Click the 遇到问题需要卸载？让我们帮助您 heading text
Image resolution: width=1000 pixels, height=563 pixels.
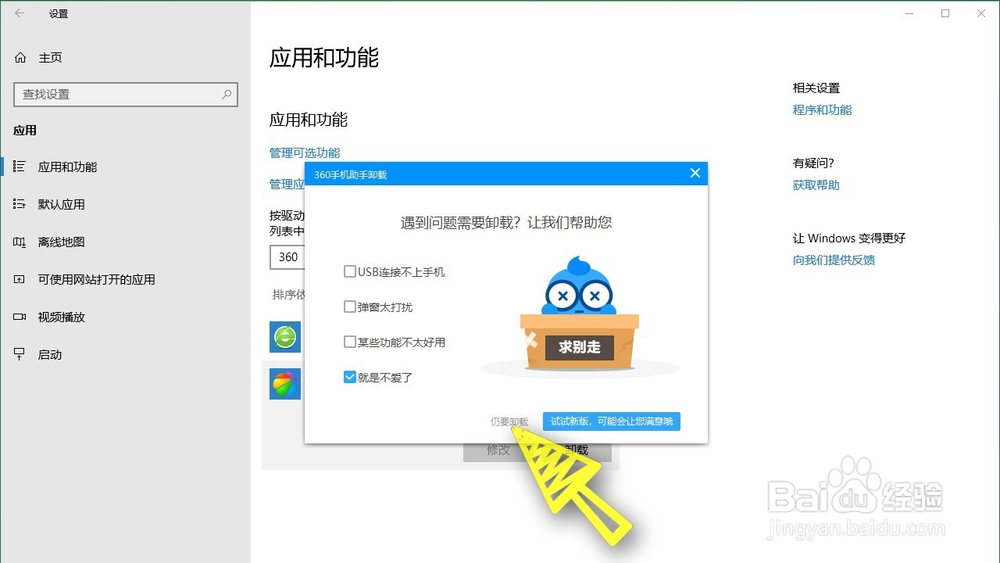pos(506,223)
